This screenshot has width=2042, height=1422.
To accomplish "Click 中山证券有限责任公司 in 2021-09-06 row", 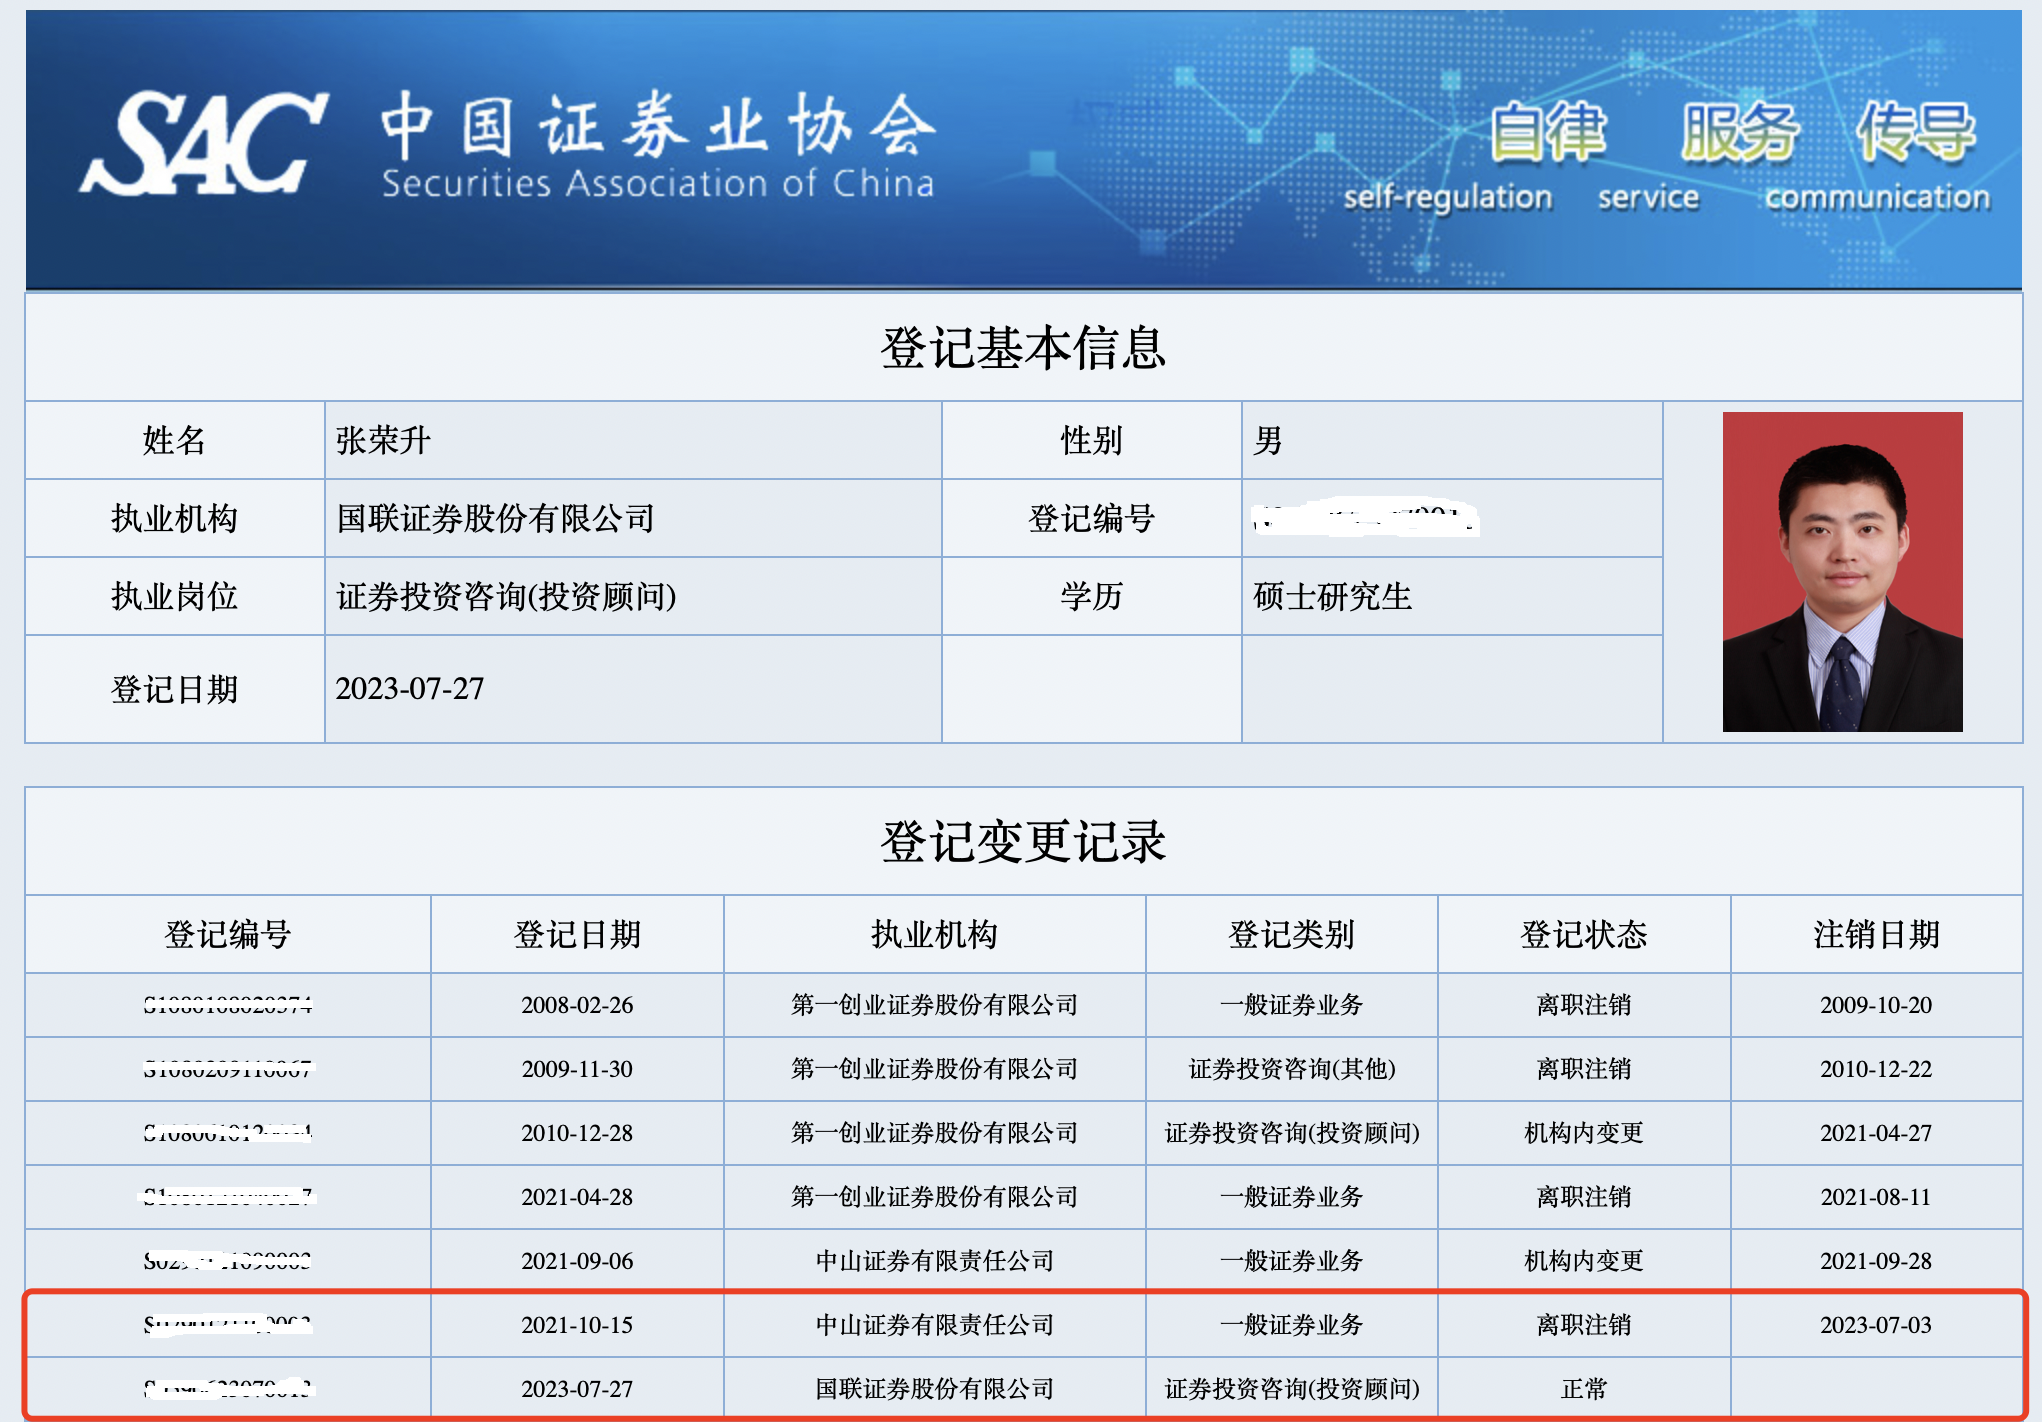I will click(934, 1261).
